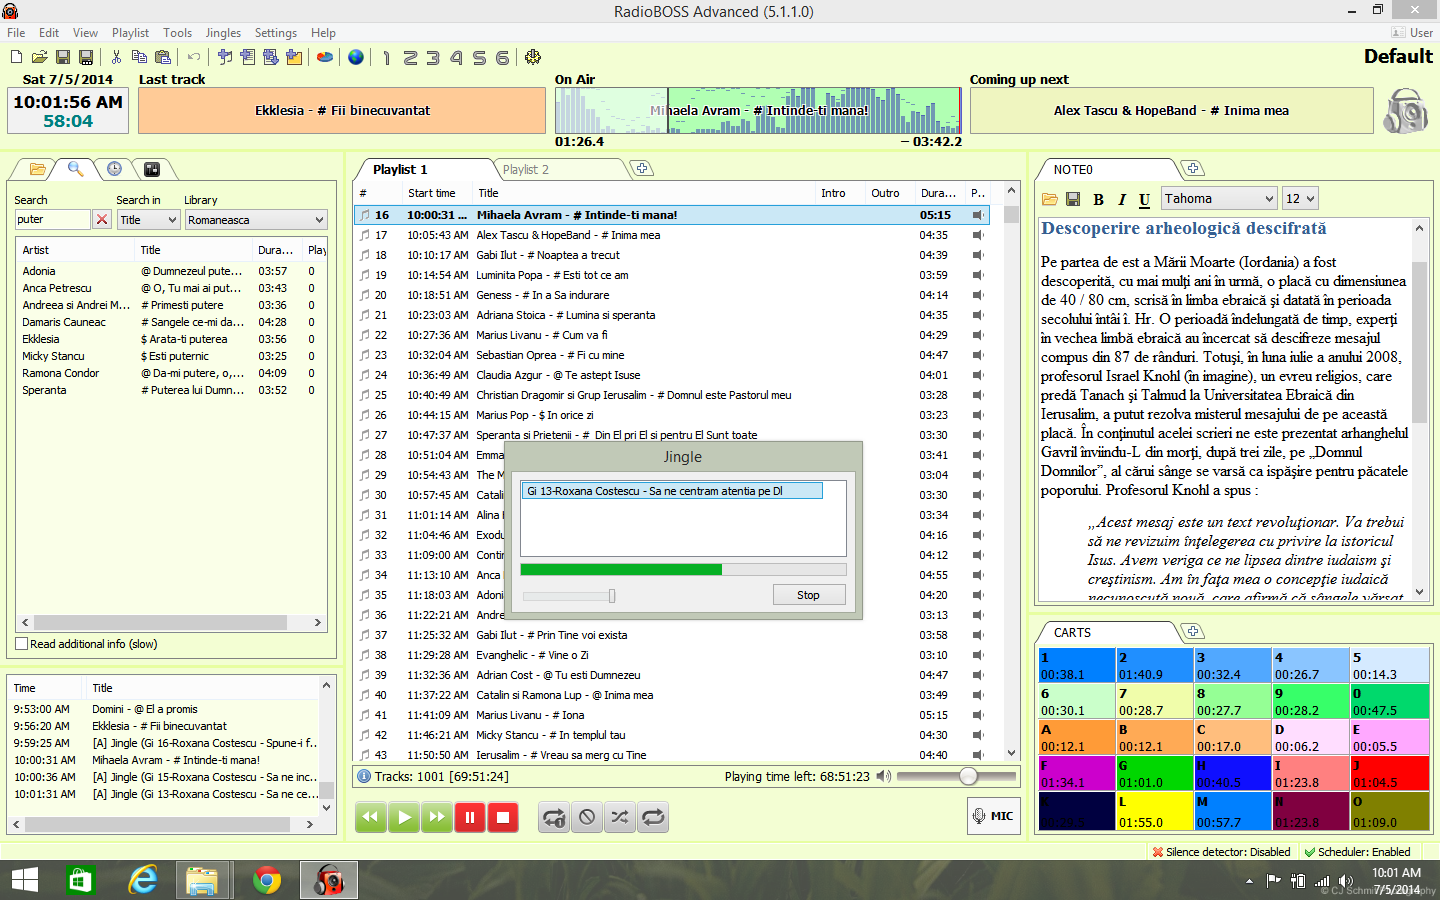
Task: Open the Library dropdown showing Romaneasca
Action: coord(256,219)
